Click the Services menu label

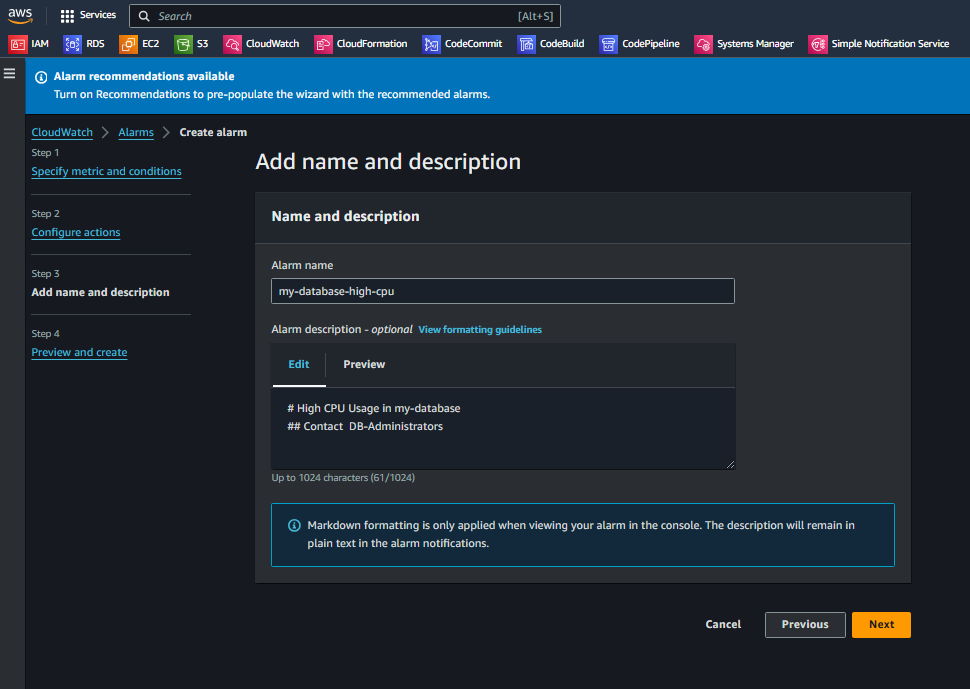[98, 15]
